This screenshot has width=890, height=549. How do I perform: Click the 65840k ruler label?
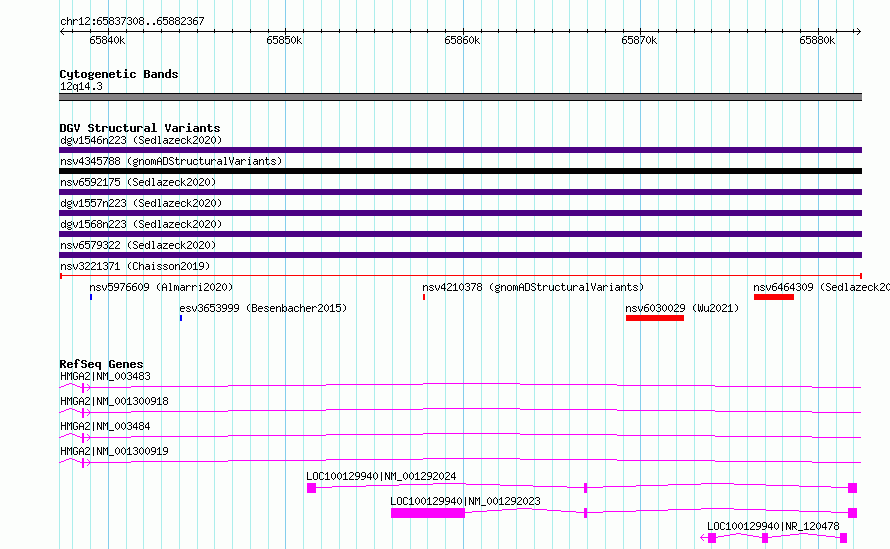pyautogui.click(x=107, y=40)
